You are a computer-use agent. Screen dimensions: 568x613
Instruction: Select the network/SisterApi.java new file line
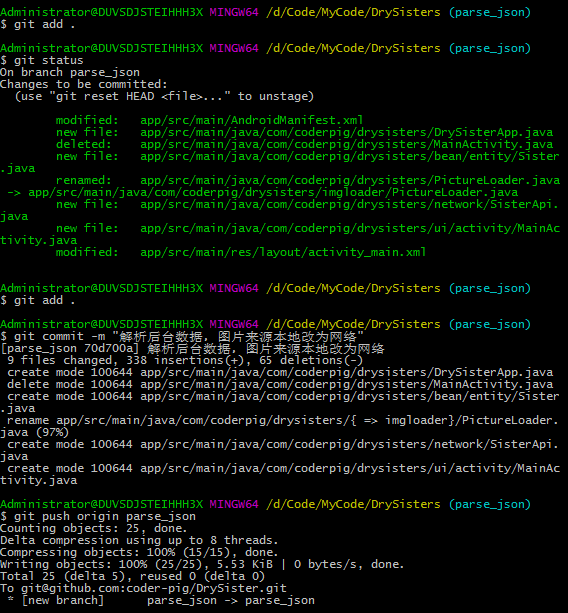click(280, 210)
